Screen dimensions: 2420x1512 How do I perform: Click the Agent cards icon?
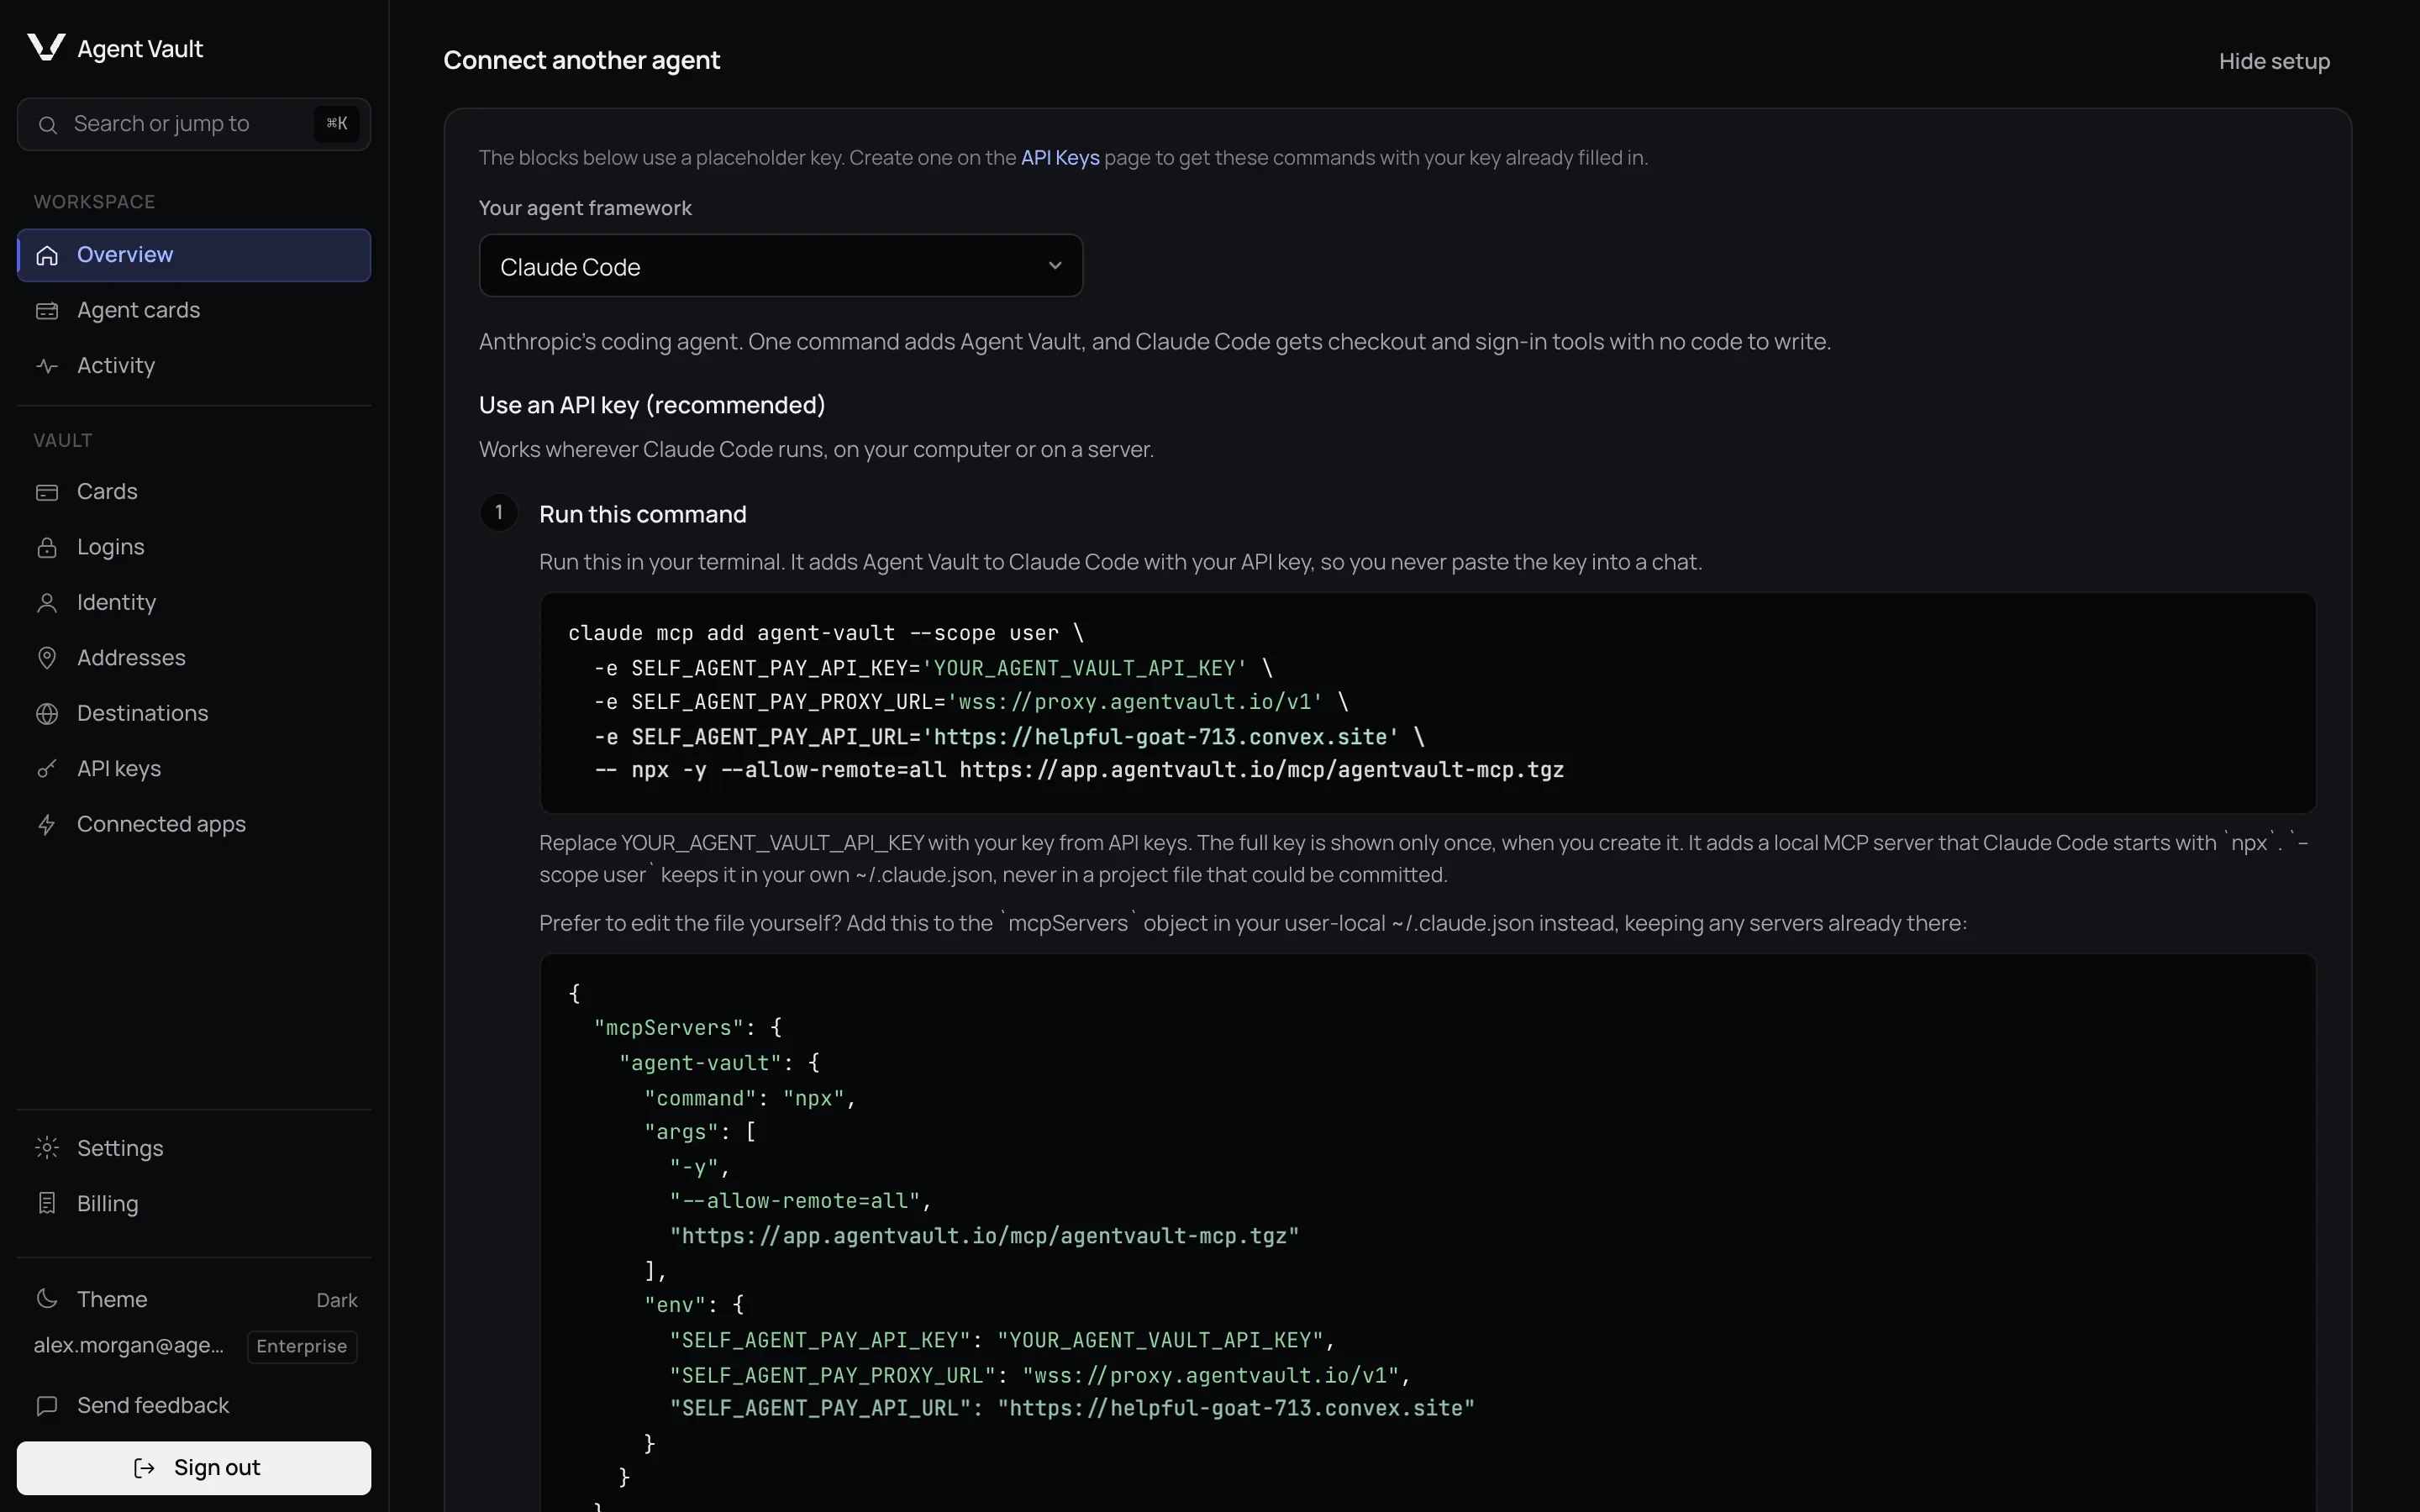click(x=47, y=311)
